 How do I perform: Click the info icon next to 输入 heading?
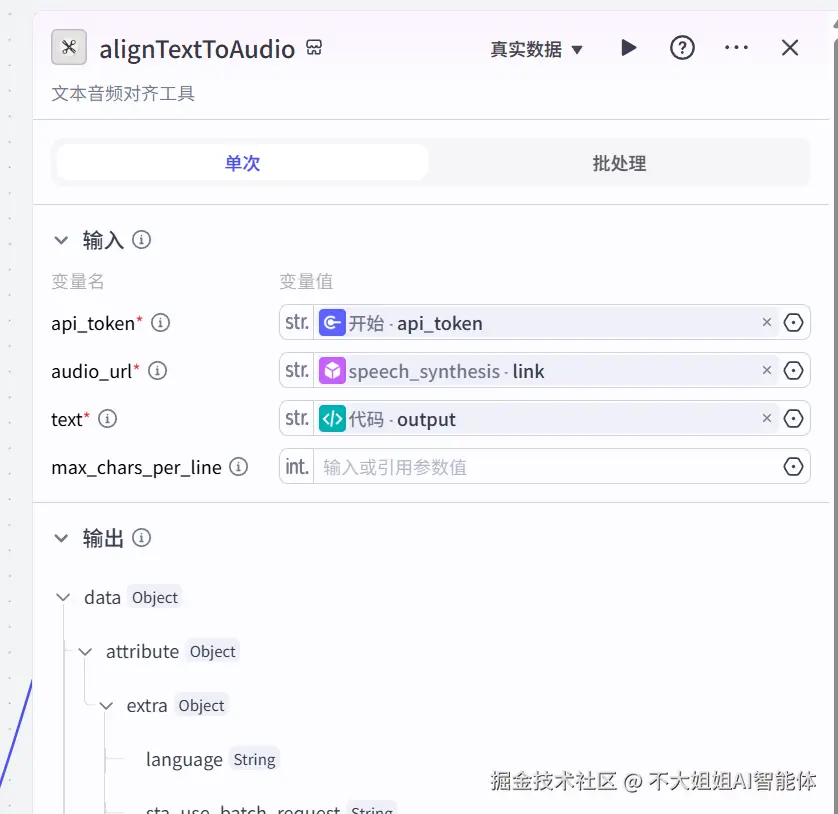[x=141, y=239]
